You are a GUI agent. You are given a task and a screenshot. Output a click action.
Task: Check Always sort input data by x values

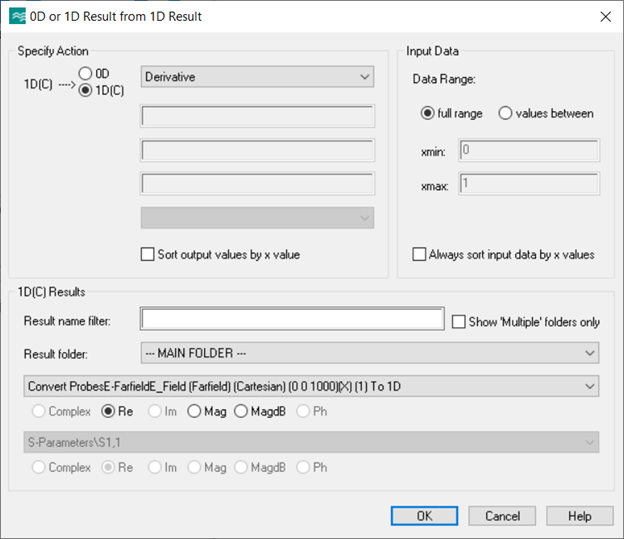tap(419, 254)
